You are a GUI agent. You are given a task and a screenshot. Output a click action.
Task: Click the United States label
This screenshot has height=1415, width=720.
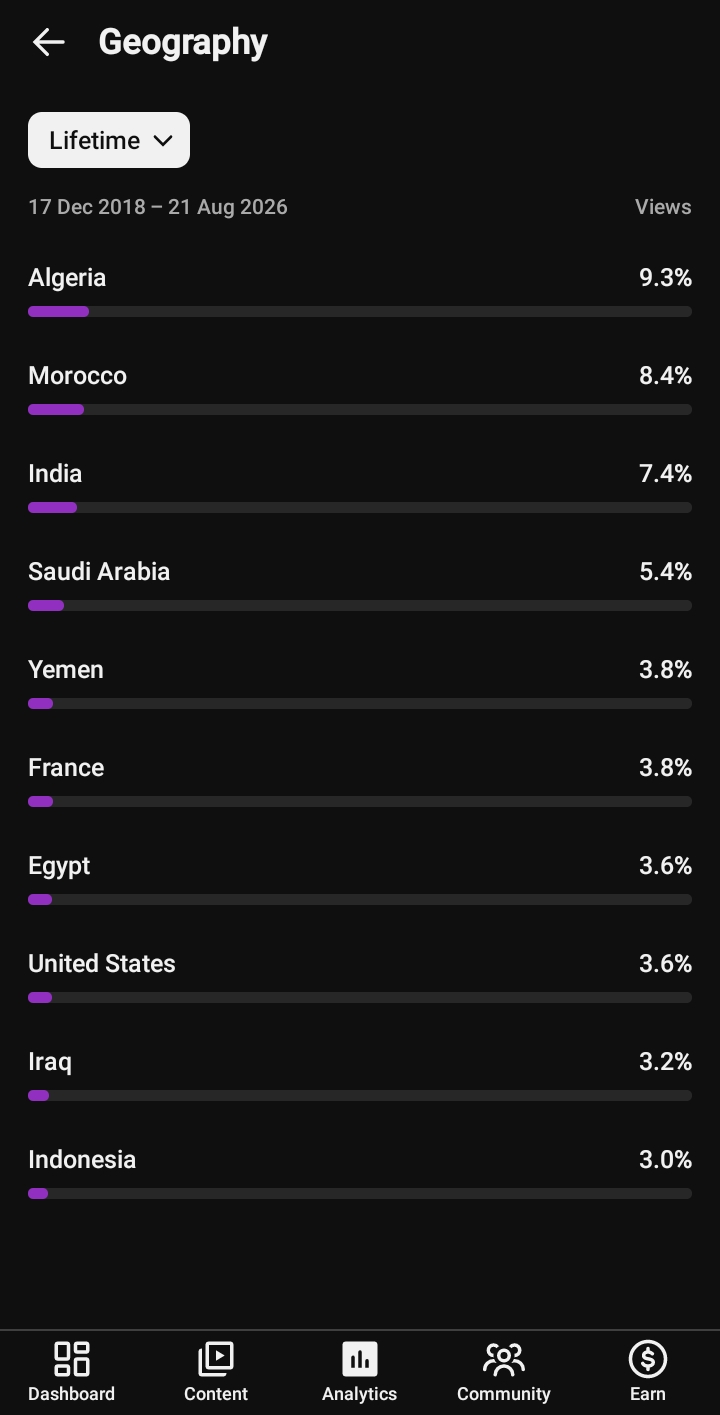coord(102,964)
